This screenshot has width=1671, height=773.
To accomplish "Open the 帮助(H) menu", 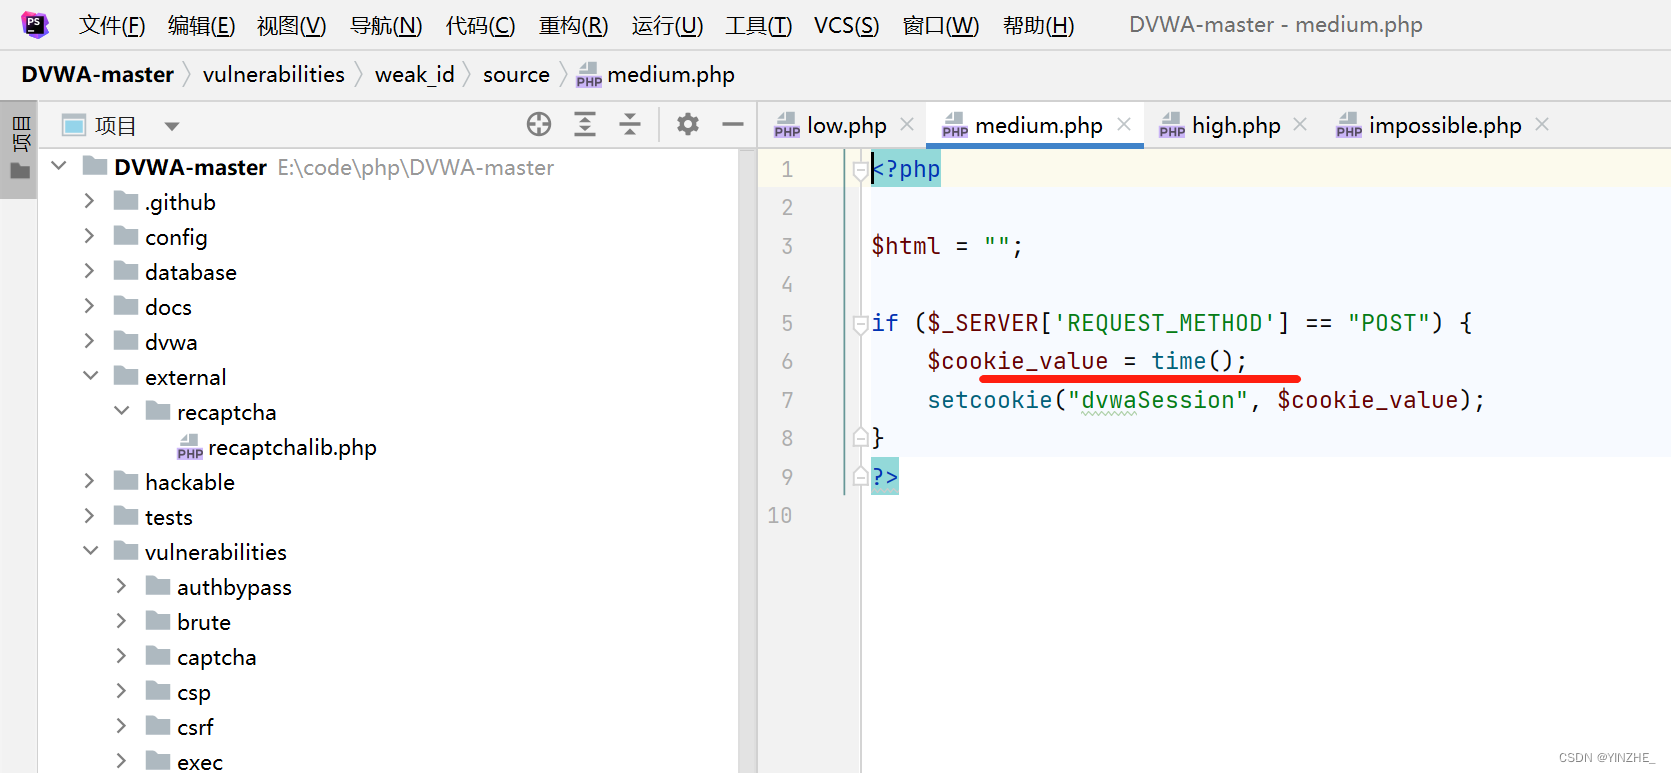I will 1038,25.
